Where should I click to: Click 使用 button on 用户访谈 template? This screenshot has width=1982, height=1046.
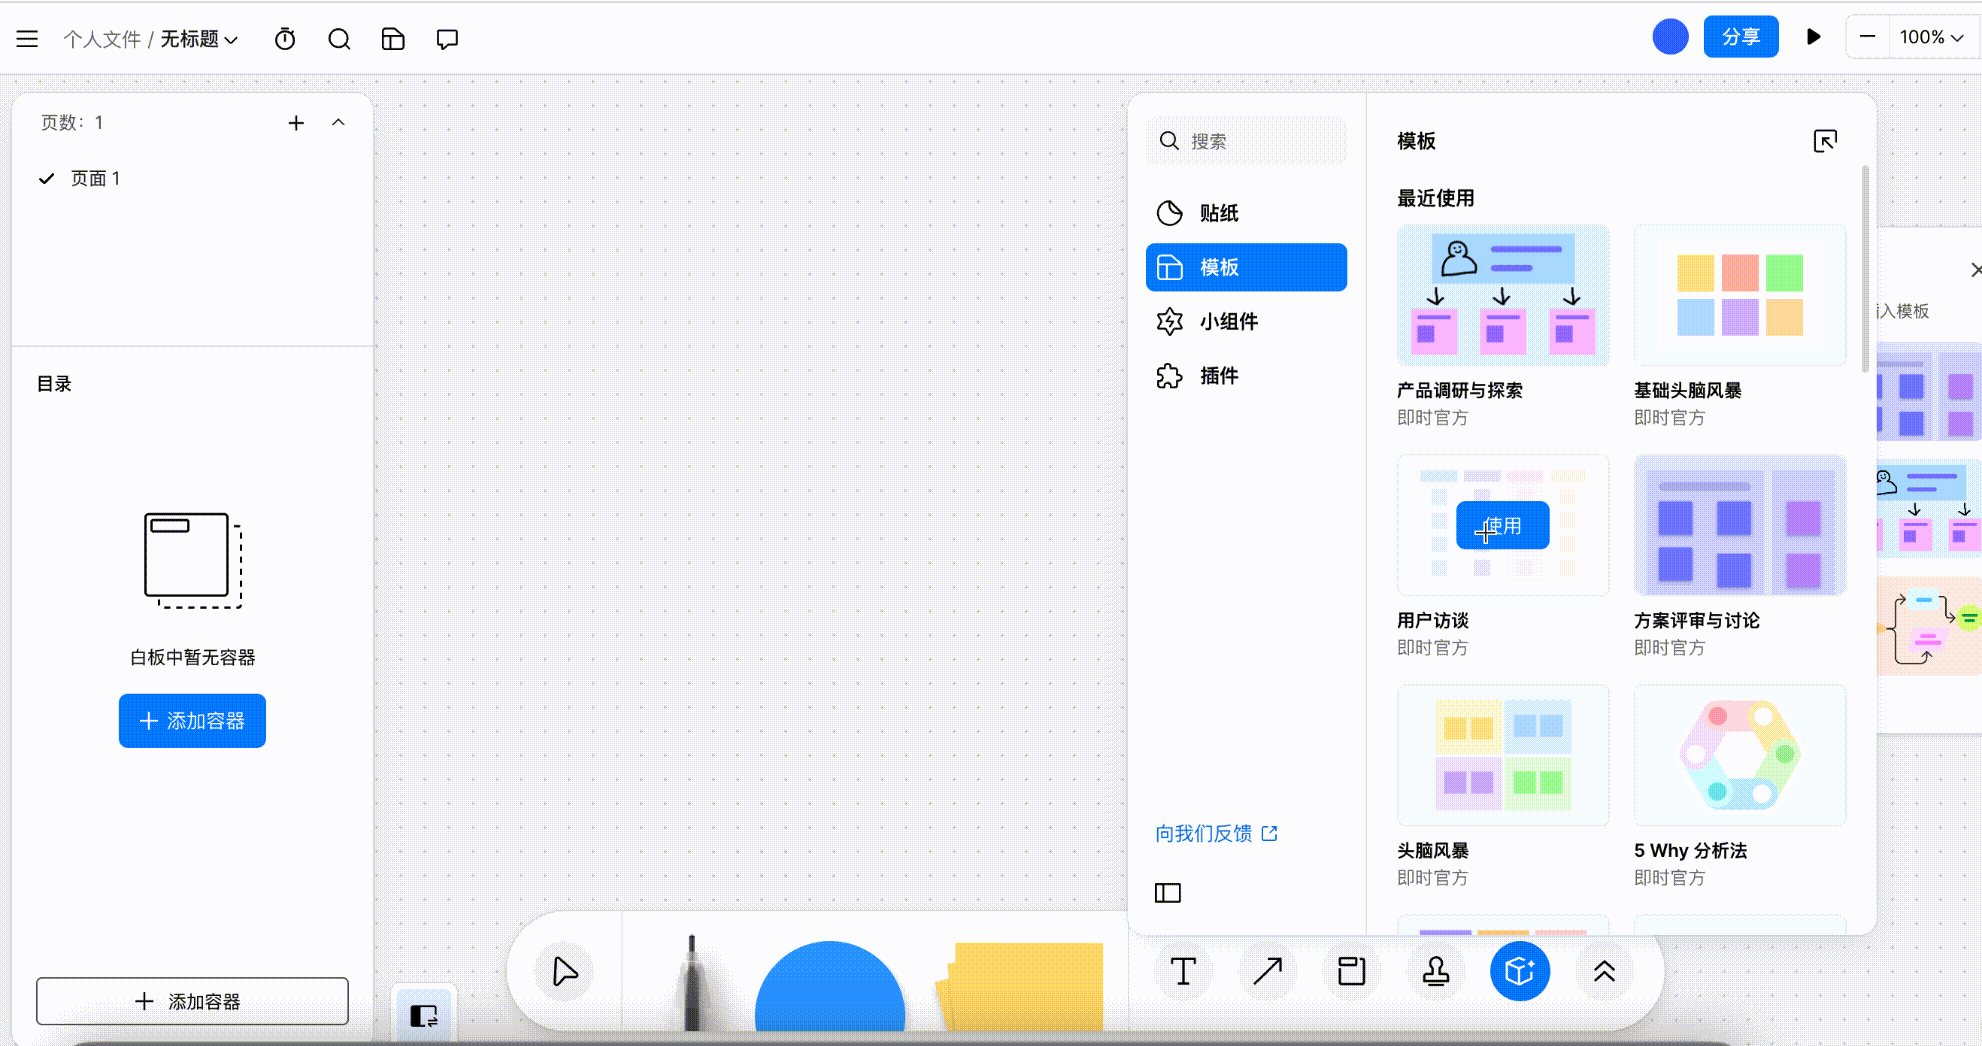coord(1502,525)
